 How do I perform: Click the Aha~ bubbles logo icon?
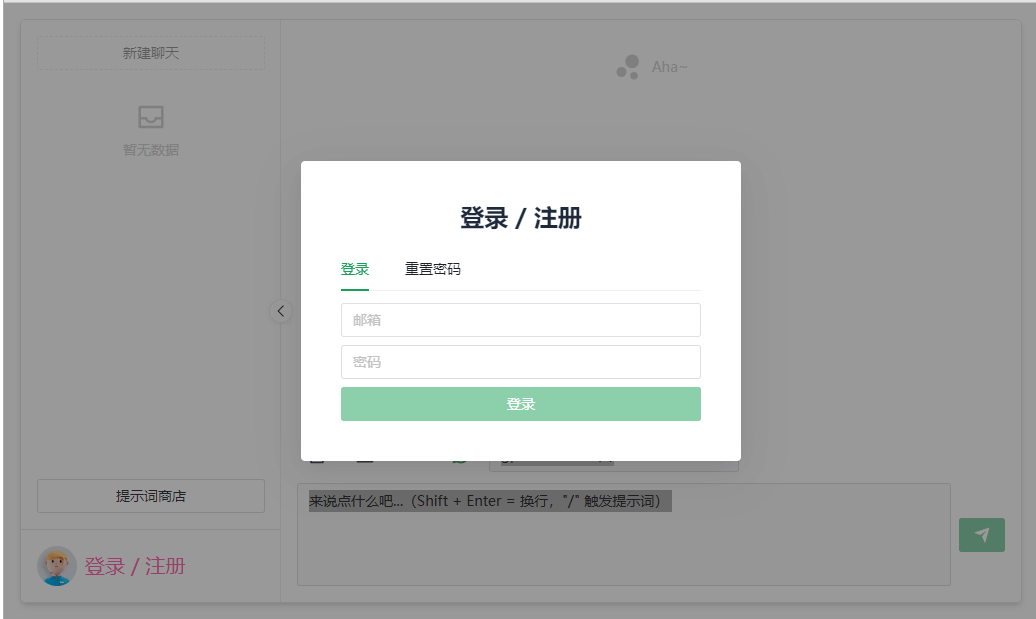point(628,67)
